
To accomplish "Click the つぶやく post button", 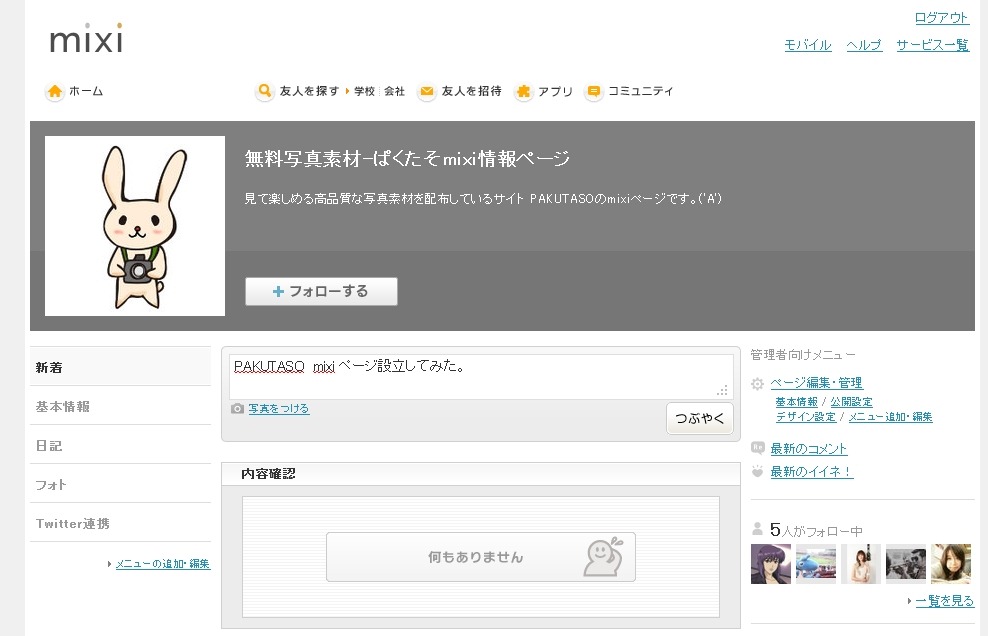I will (x=699, y=419).
